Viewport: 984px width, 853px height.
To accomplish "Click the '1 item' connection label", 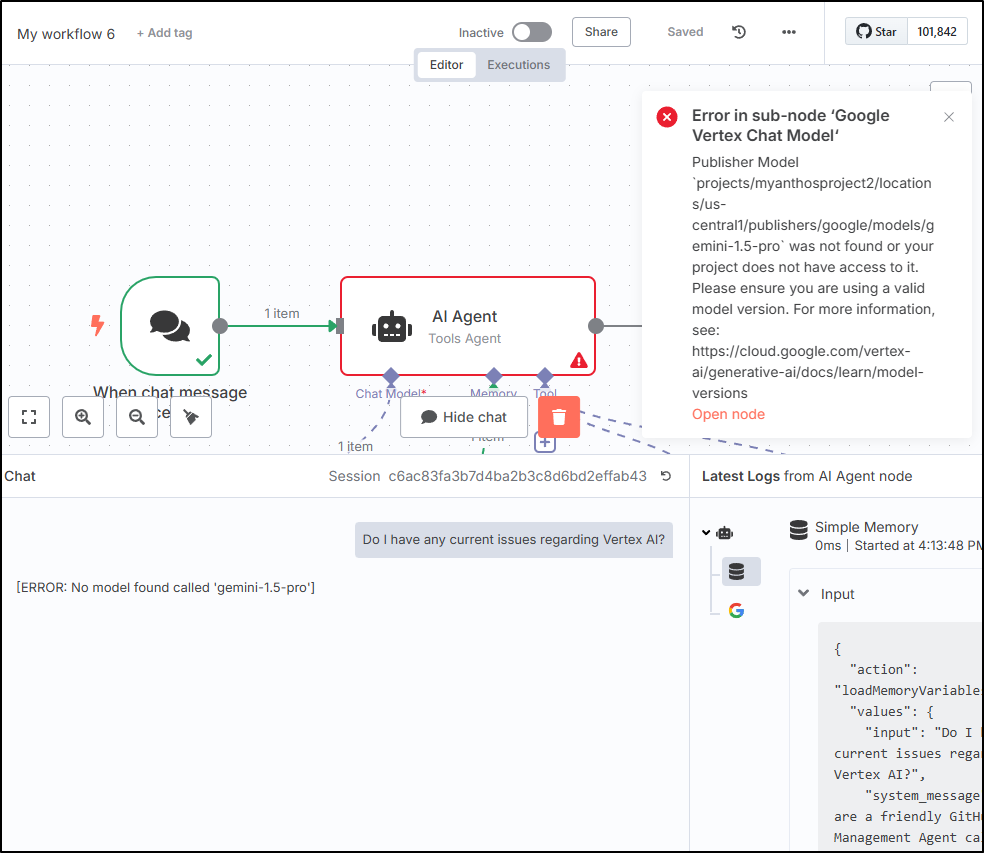I will coord(282,313).
